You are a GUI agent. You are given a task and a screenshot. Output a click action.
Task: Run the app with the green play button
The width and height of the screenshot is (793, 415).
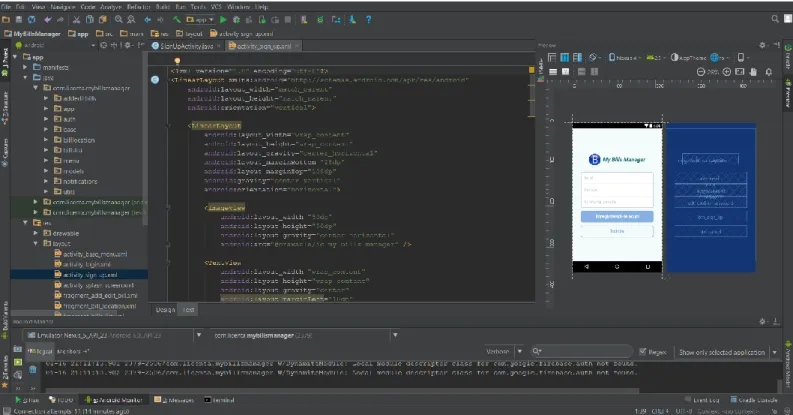[223, 20]
